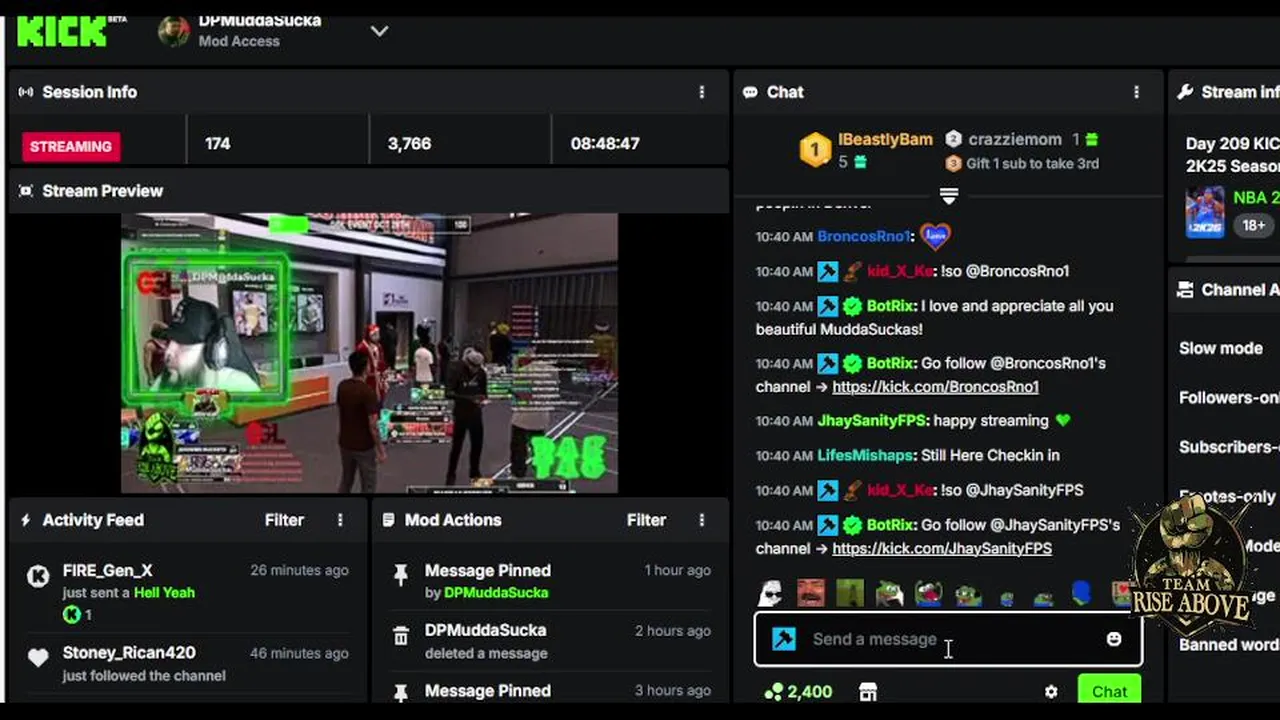Screen dimensions: 1280x720
Task: Open the kick.com/JhaySanityFPS link
Action: (942, 549)
